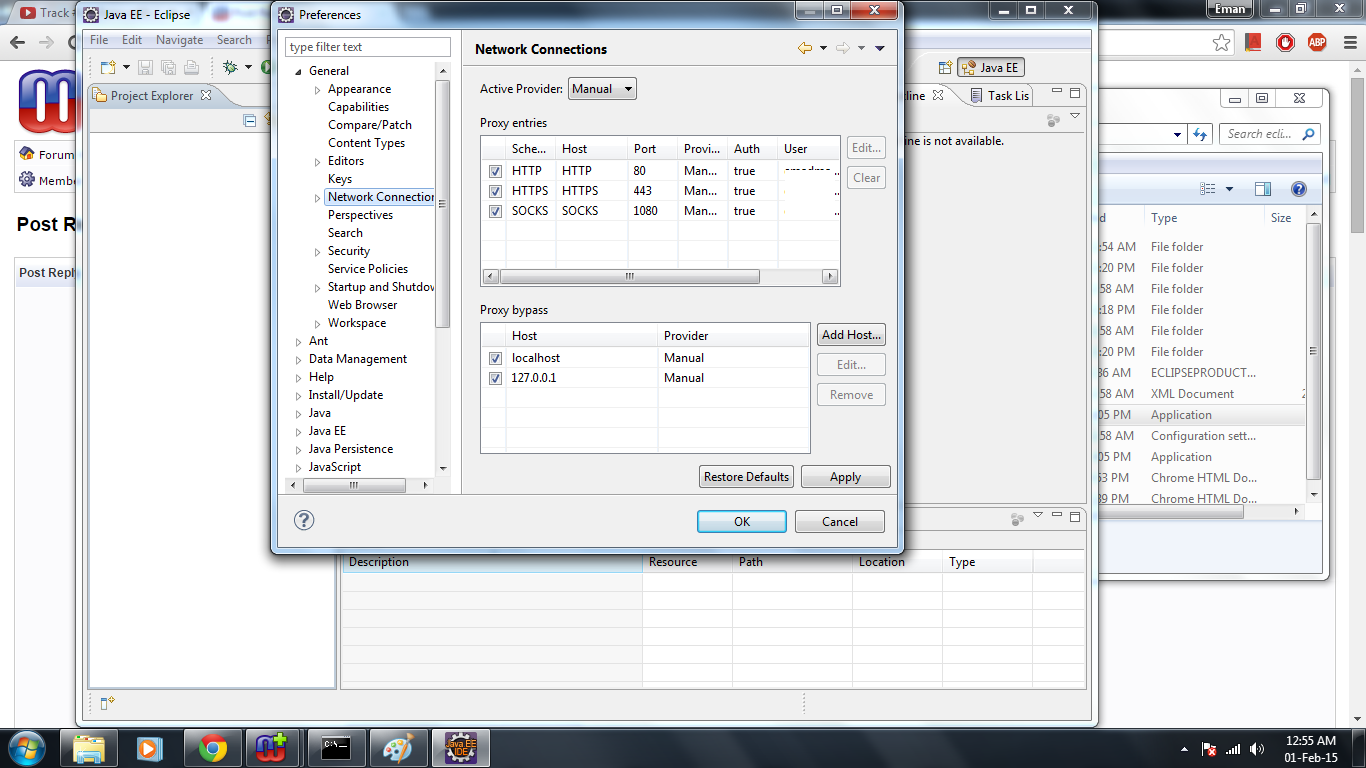This screenshot has height=768, width=1366.
Task: Click the Open Perspective icon
Action: pos(945,68)
